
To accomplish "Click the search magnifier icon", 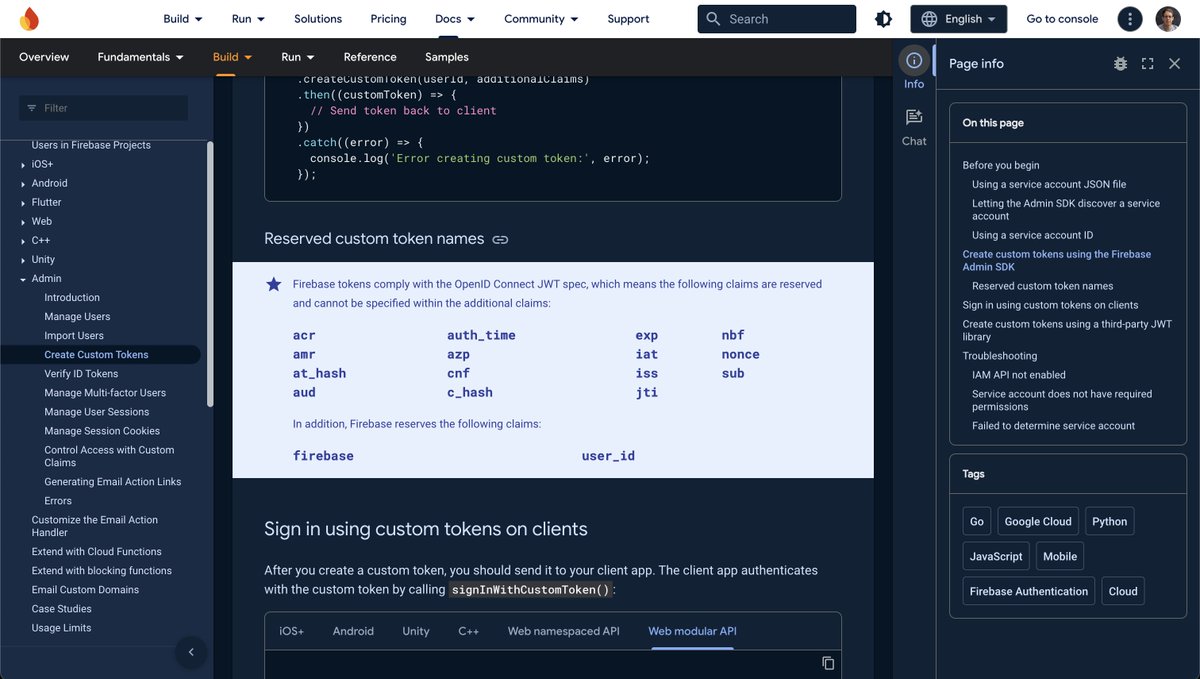I will pyautogui.click(x=713, y=19).
